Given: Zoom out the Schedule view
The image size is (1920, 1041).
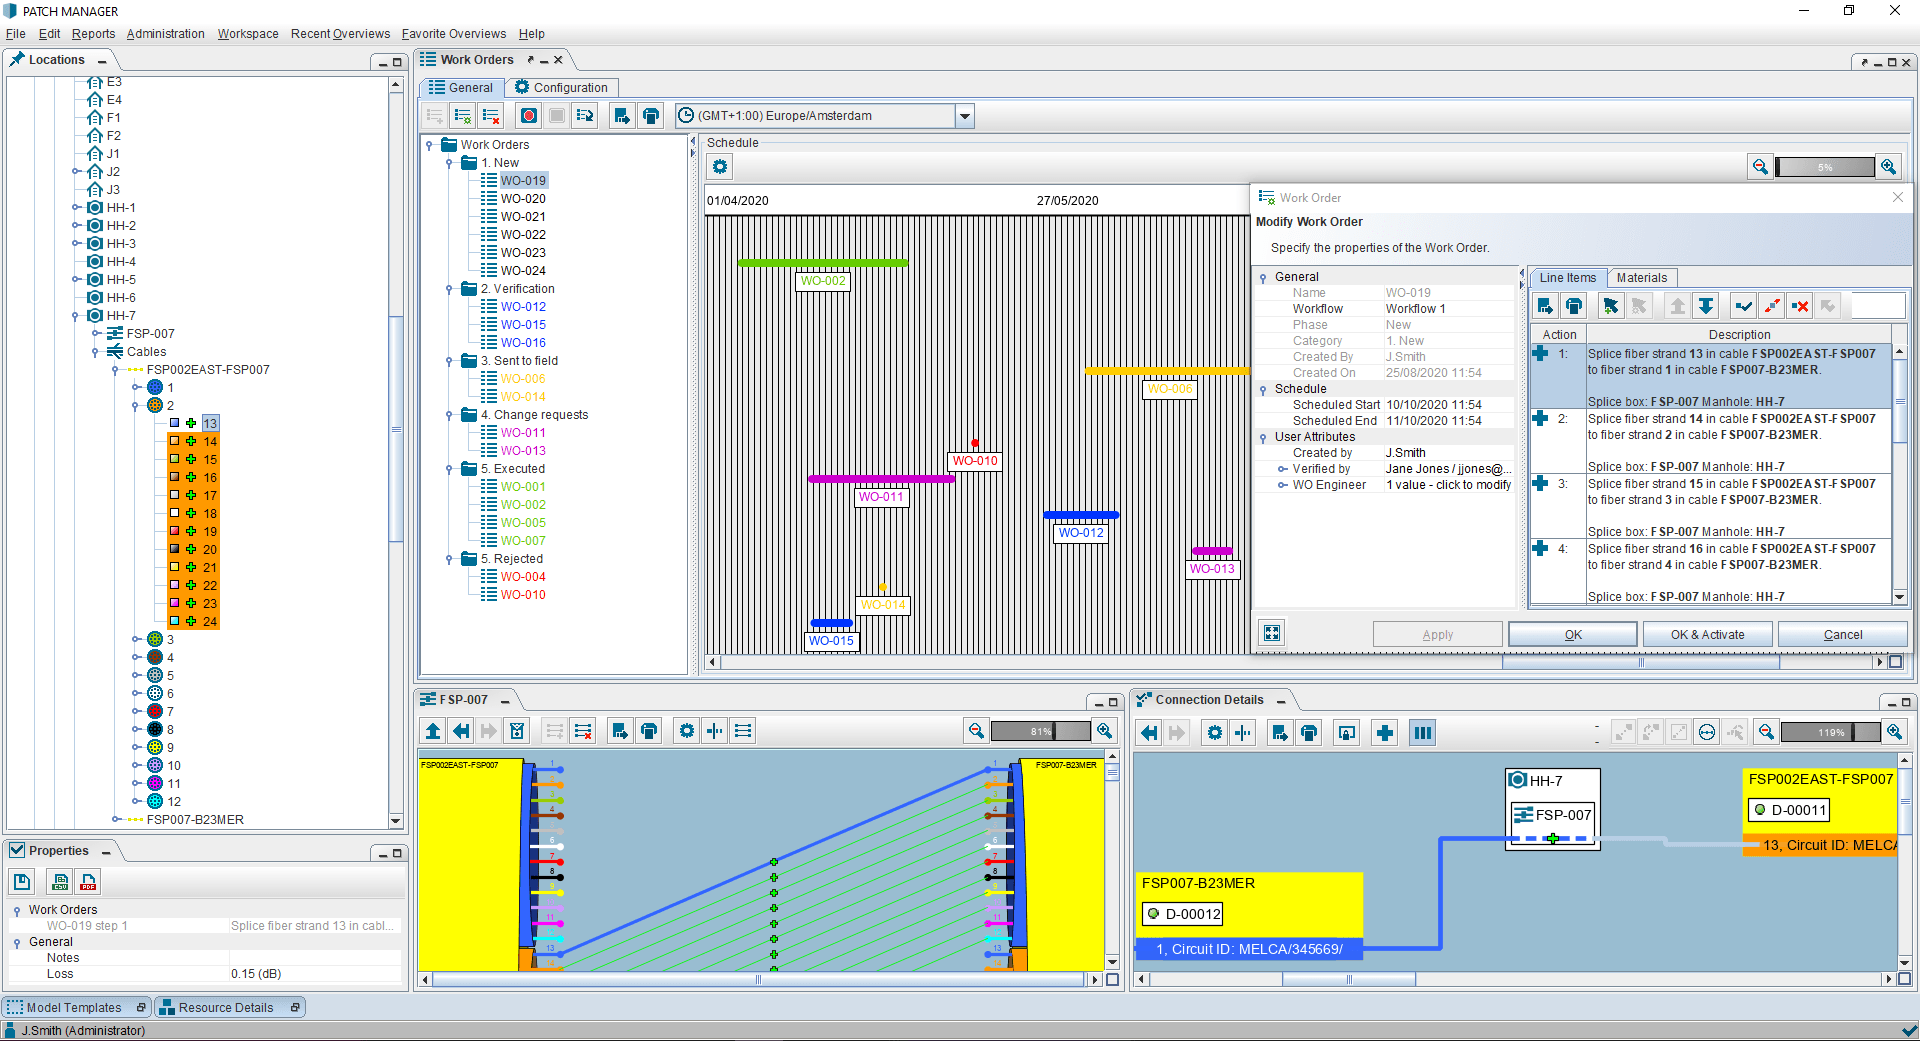Looking at the screenshot, I should pyautogui.click(x=1760, y=167).
